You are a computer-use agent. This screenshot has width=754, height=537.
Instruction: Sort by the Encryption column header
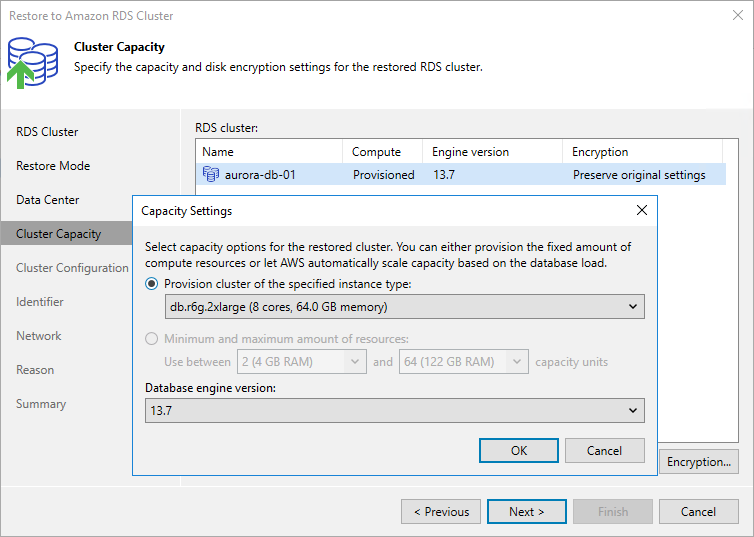642,151
